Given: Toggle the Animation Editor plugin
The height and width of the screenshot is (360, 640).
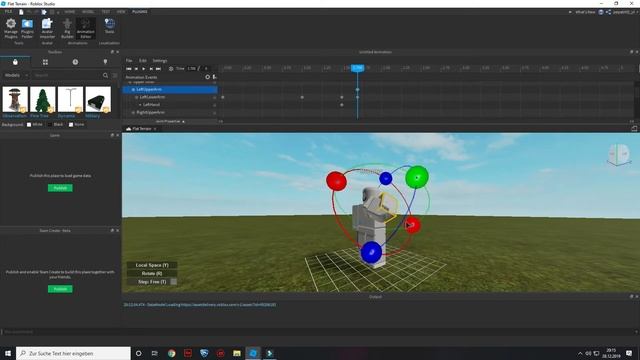Looking at the screenshot, I should tap(86, 28).
